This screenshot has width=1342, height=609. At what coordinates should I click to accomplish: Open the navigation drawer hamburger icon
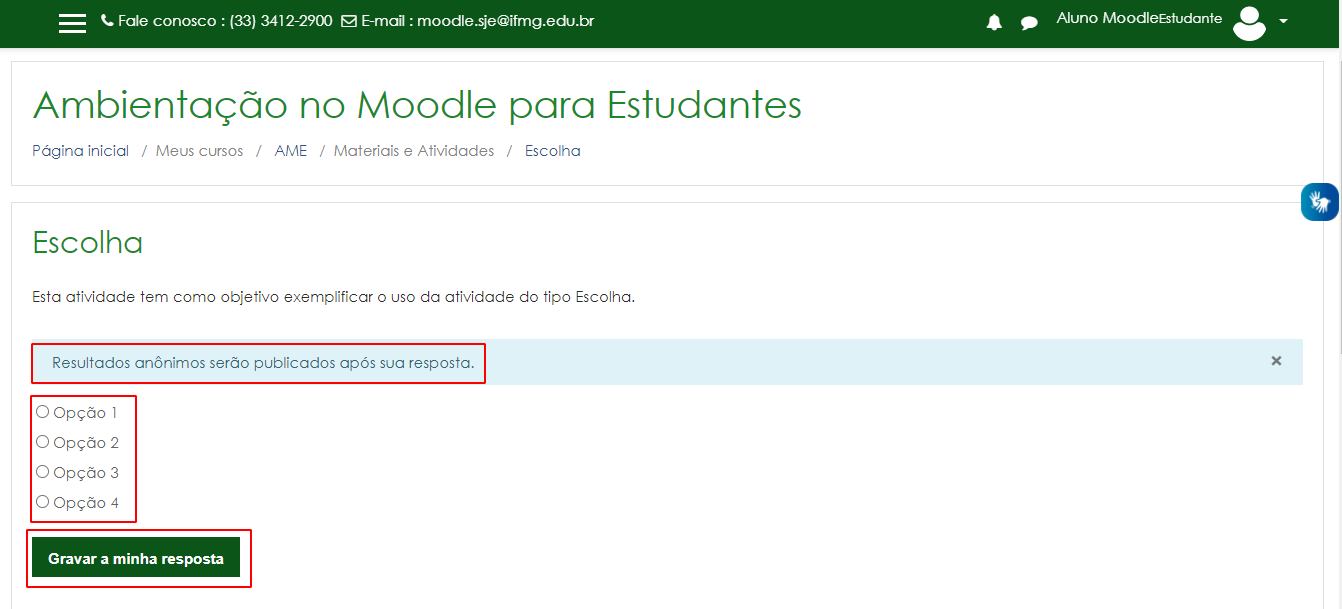71,22
